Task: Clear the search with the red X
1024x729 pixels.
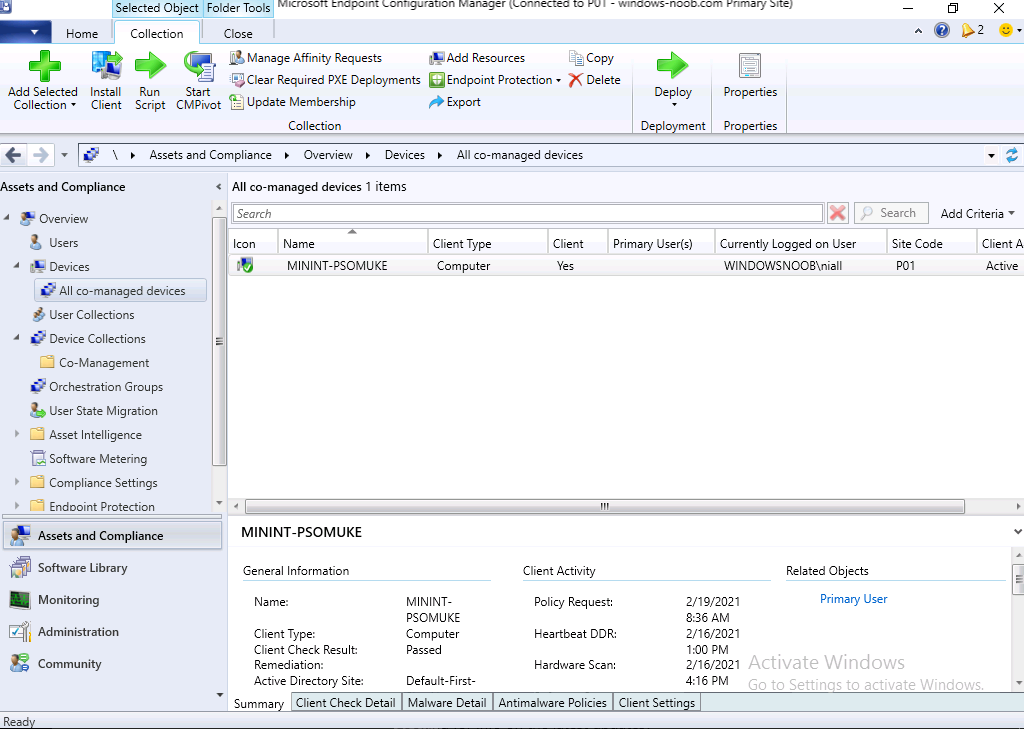Action: point(837,213)
